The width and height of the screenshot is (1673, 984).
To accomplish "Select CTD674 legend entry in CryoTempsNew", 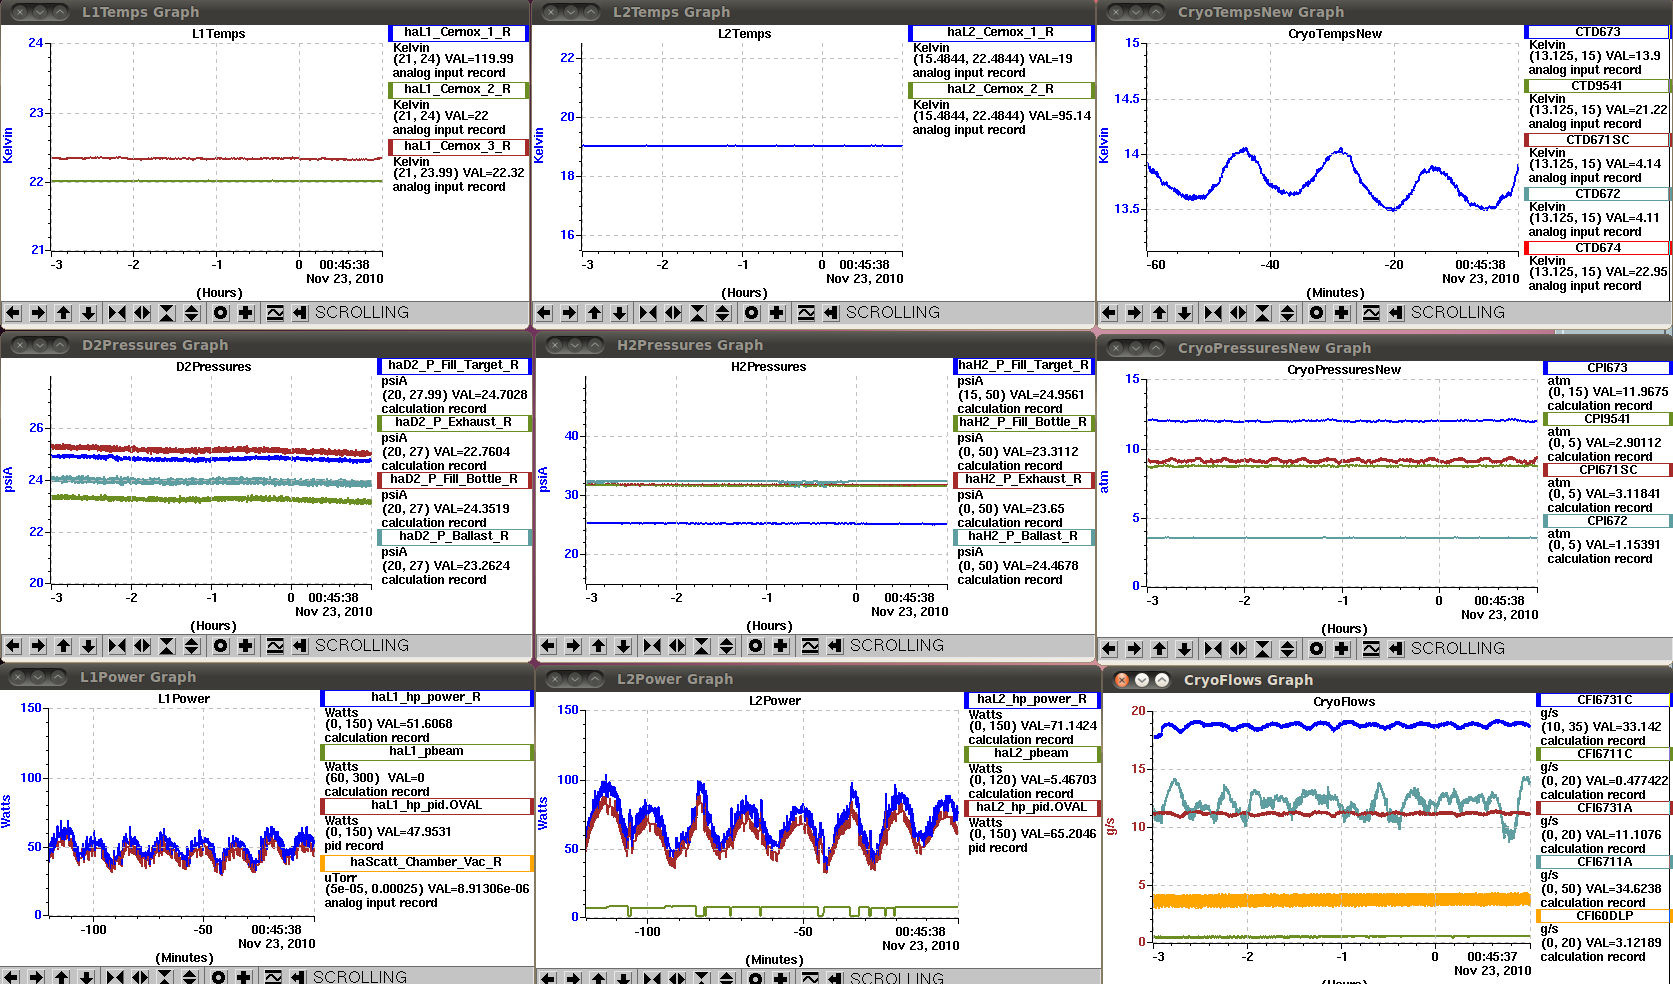I will click(x=1598, y=249).
